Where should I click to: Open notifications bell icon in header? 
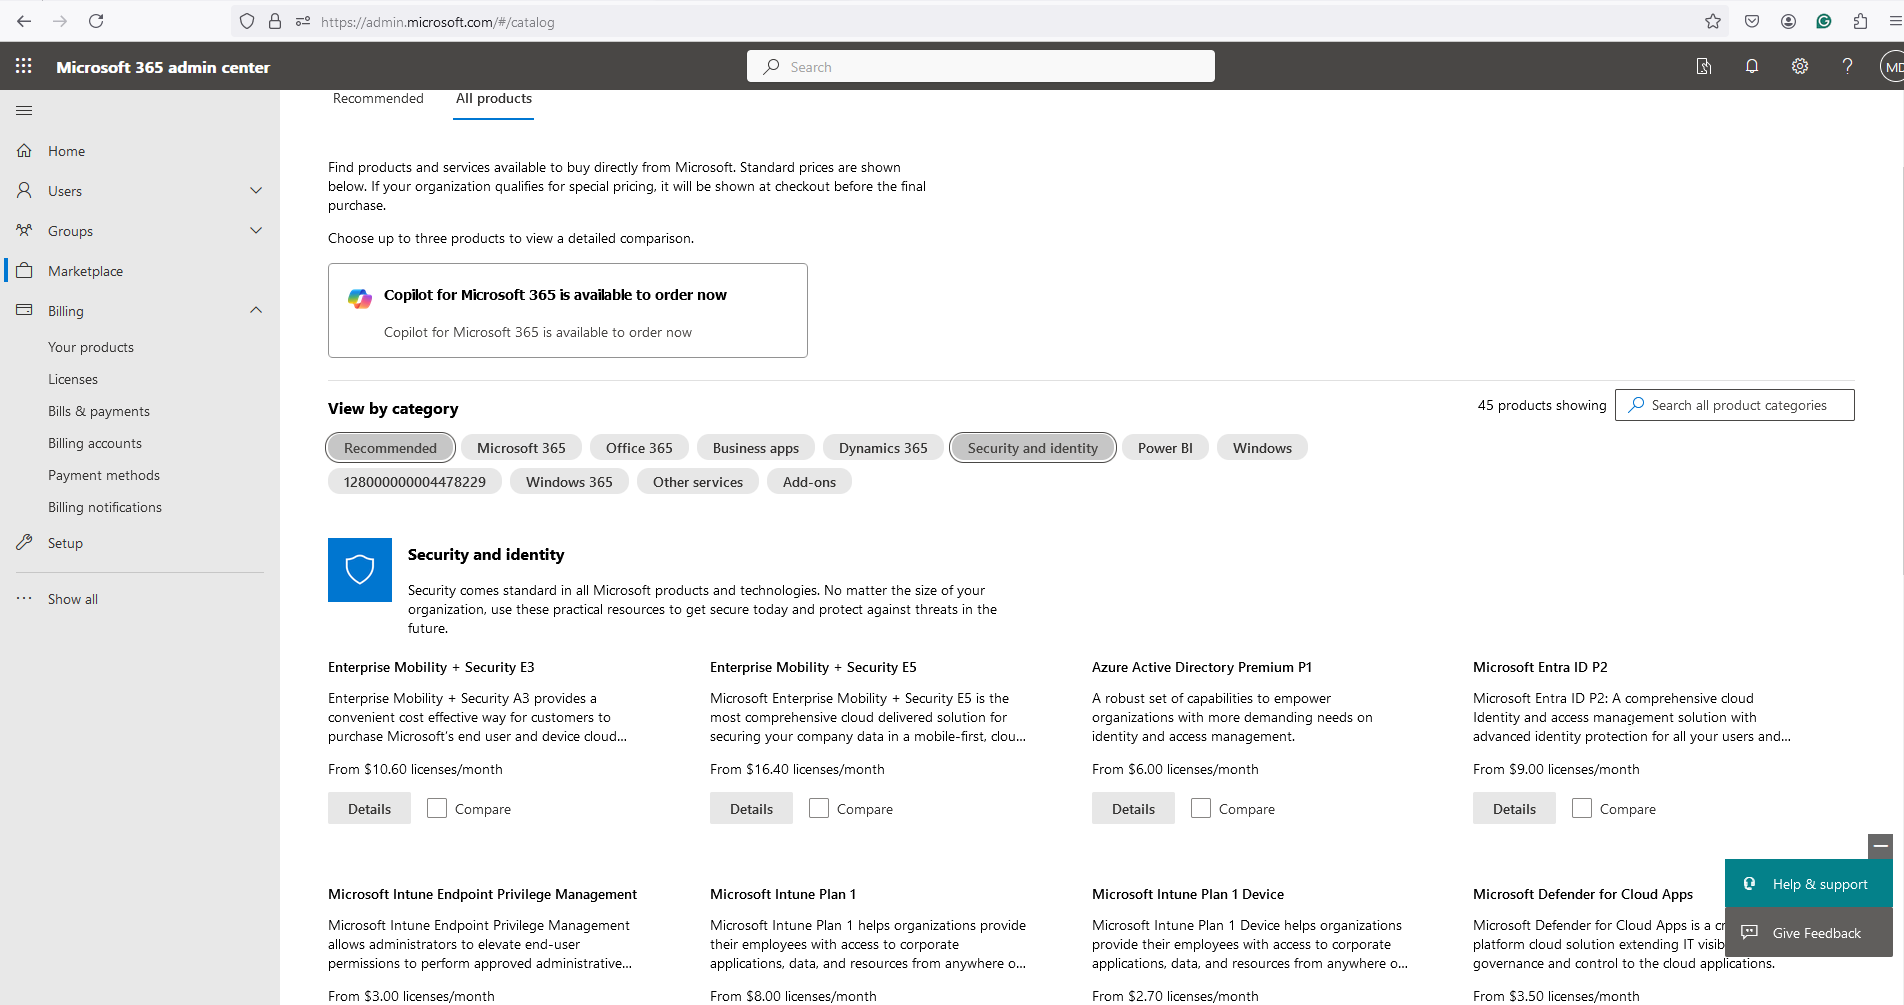(1752, 66)
